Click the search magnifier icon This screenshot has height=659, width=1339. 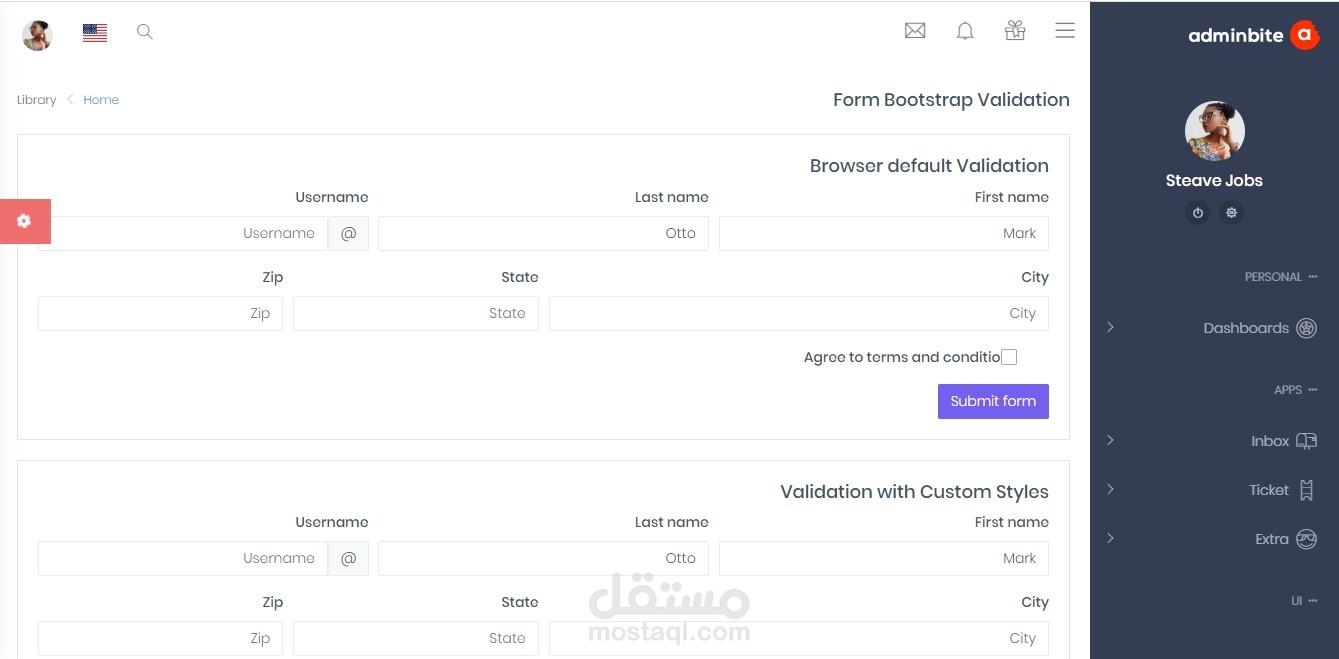(x=145, y=32)
